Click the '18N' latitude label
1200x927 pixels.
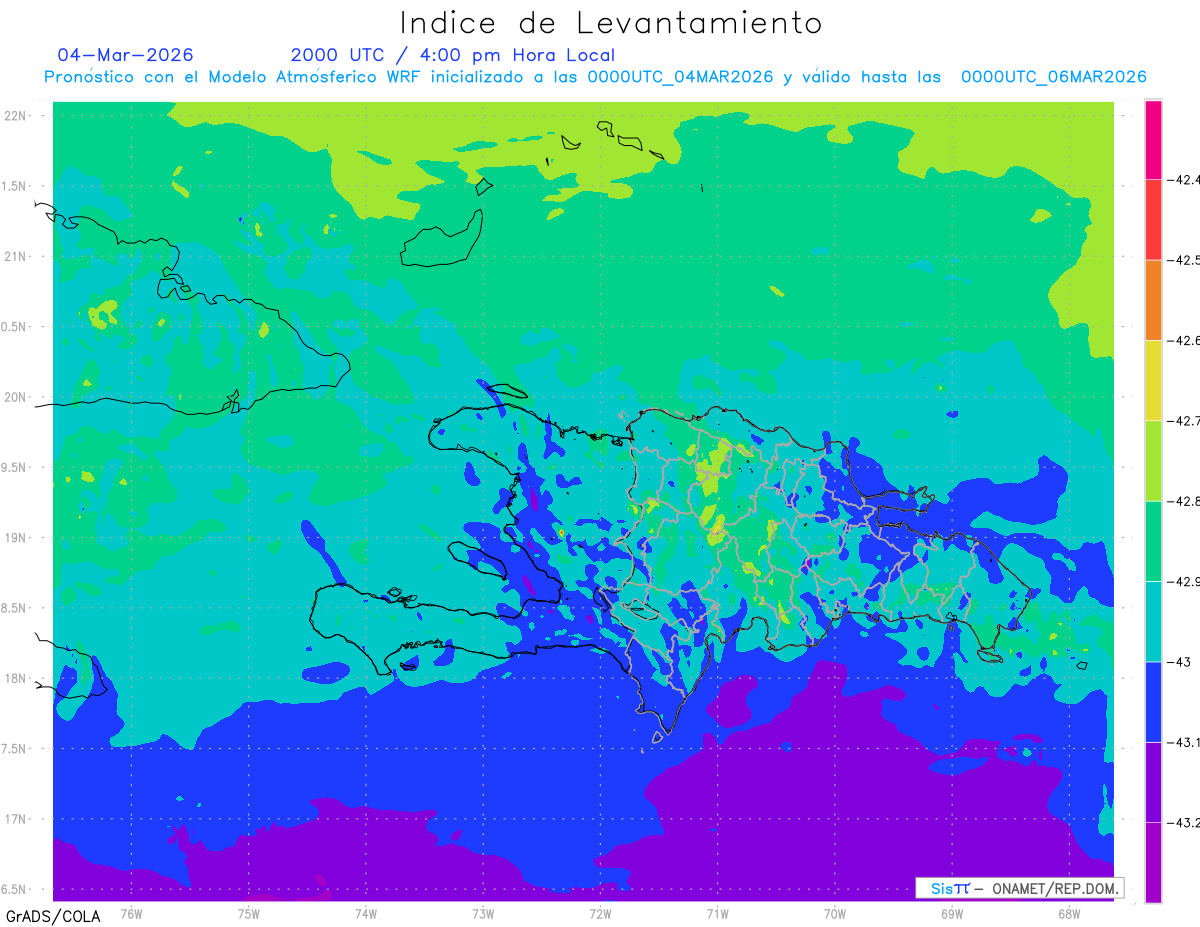coord(17,678)
